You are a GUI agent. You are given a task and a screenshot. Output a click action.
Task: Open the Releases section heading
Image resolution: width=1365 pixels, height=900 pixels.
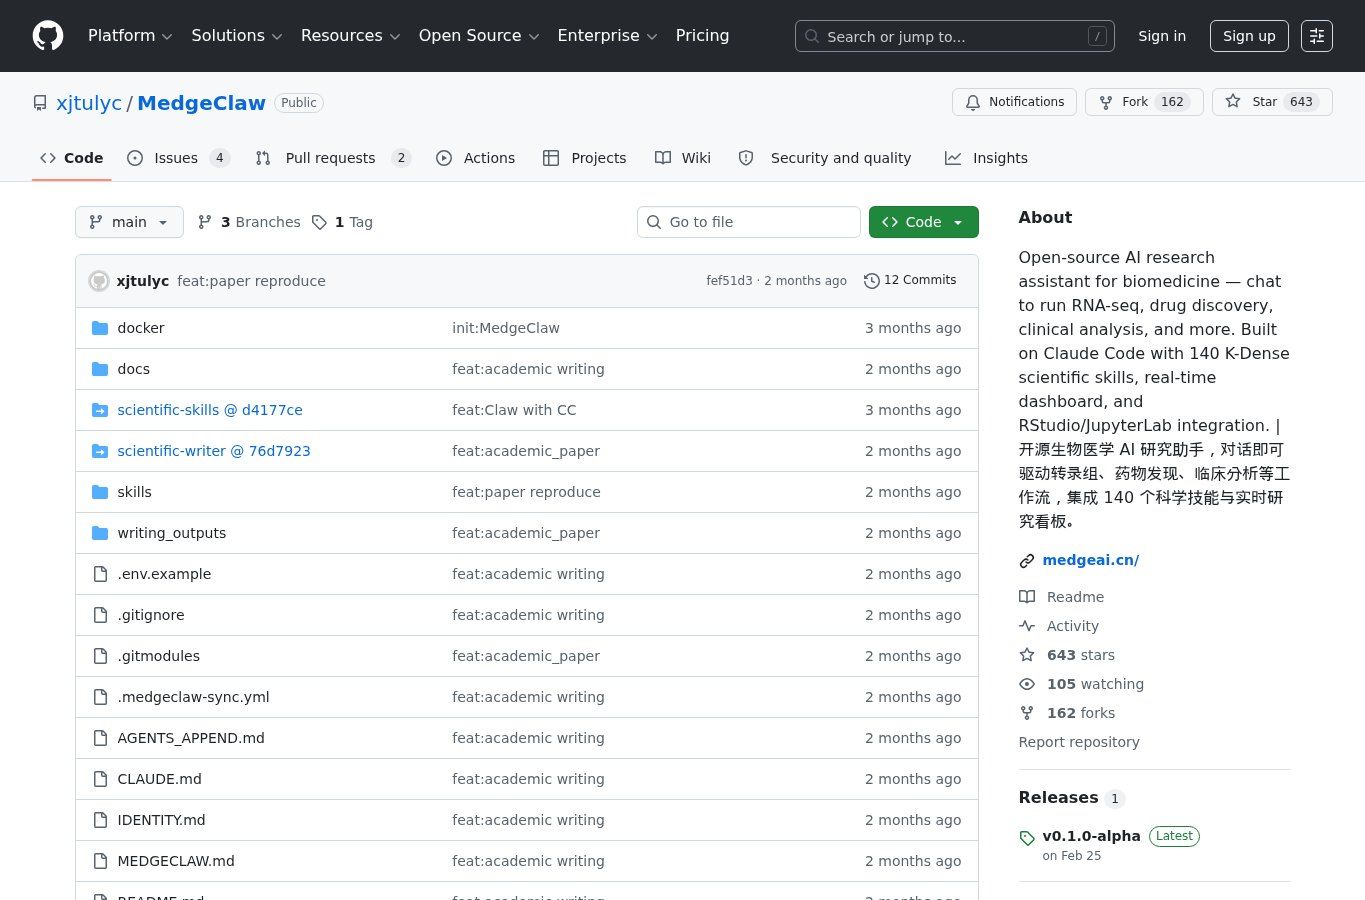1058,798
